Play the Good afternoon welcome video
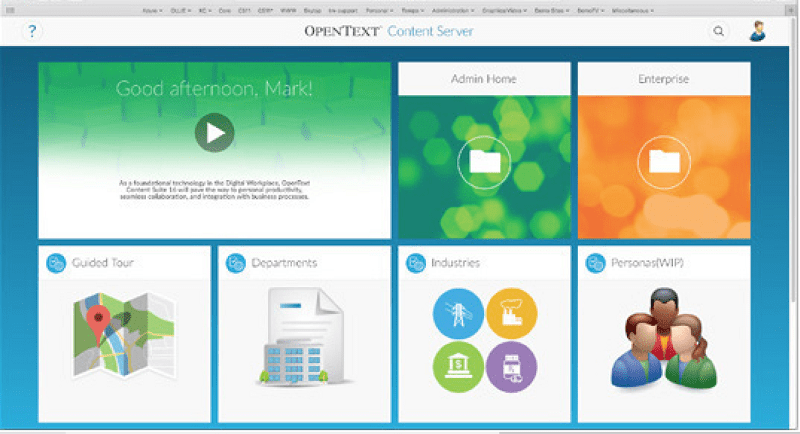The width and height of the screenshot is (800, 434). click(214, 133)
